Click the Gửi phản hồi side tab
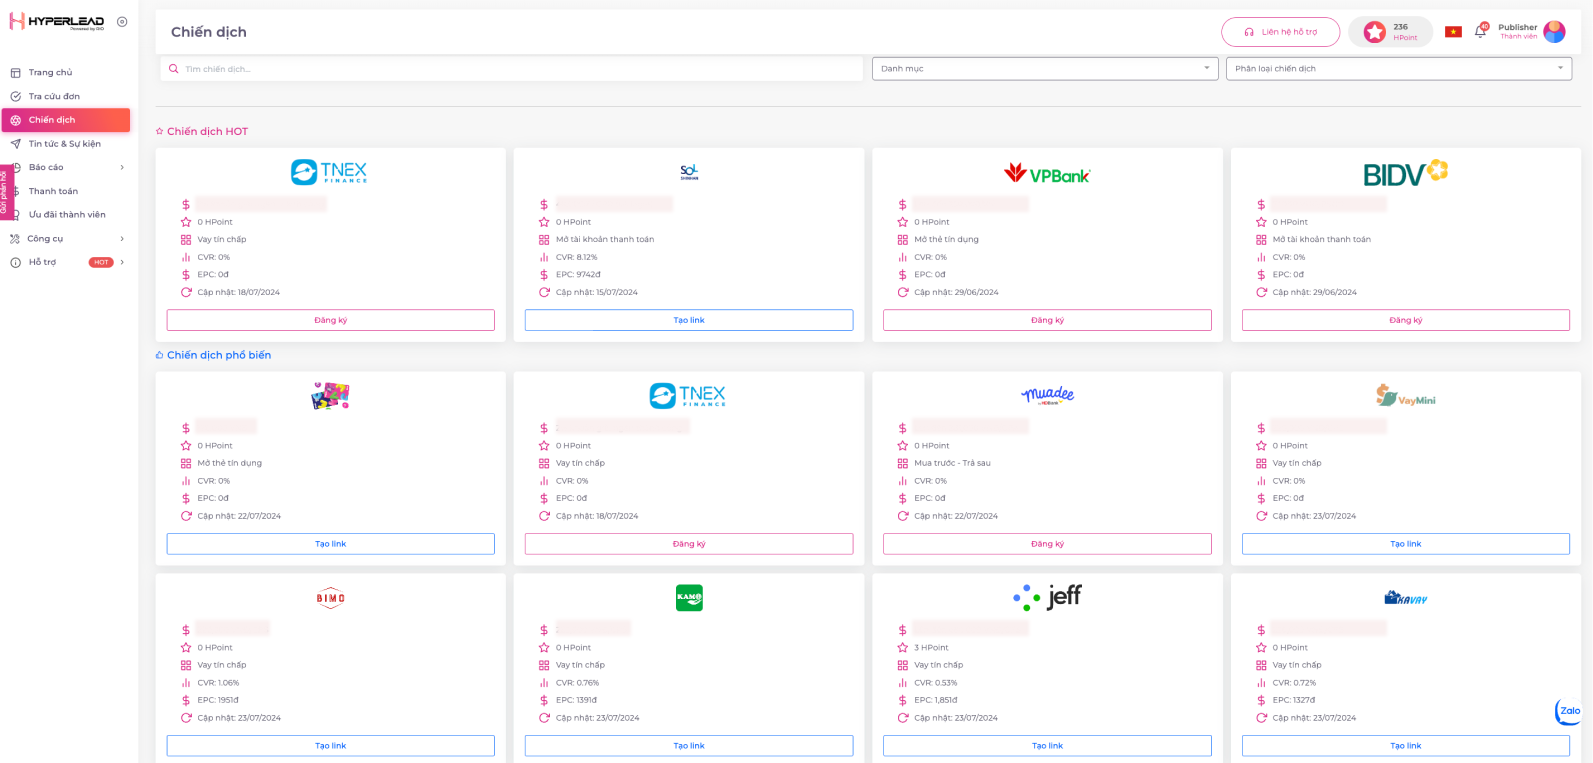 tap(5, 192)
